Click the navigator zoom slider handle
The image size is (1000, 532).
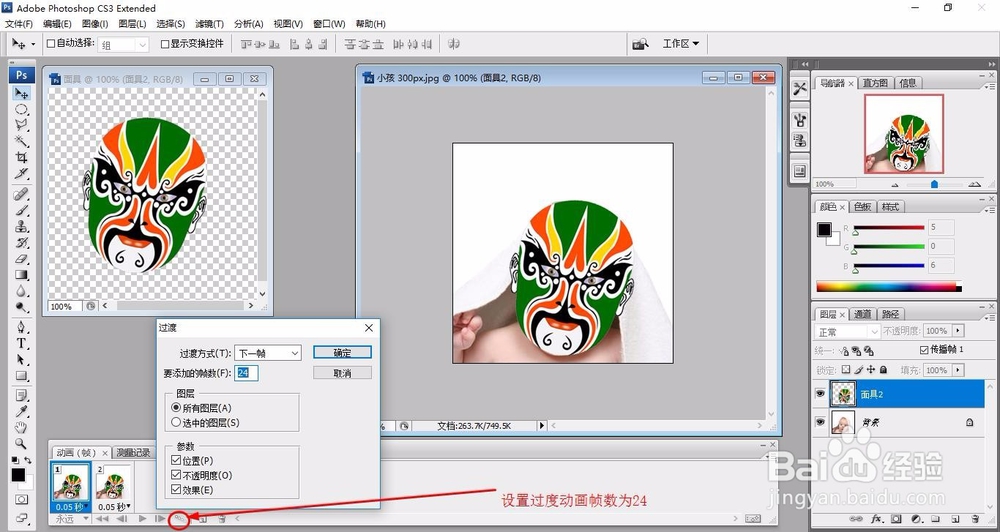(934, 184)
